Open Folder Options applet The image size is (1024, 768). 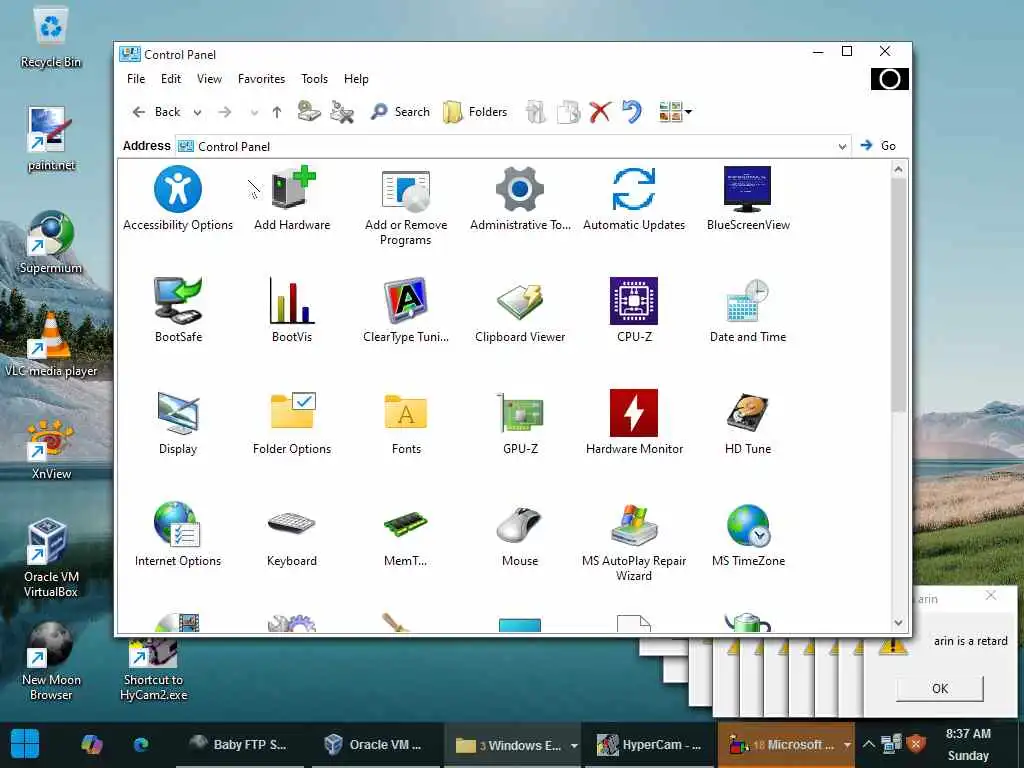pyautogui.click(x=292, y=423)
